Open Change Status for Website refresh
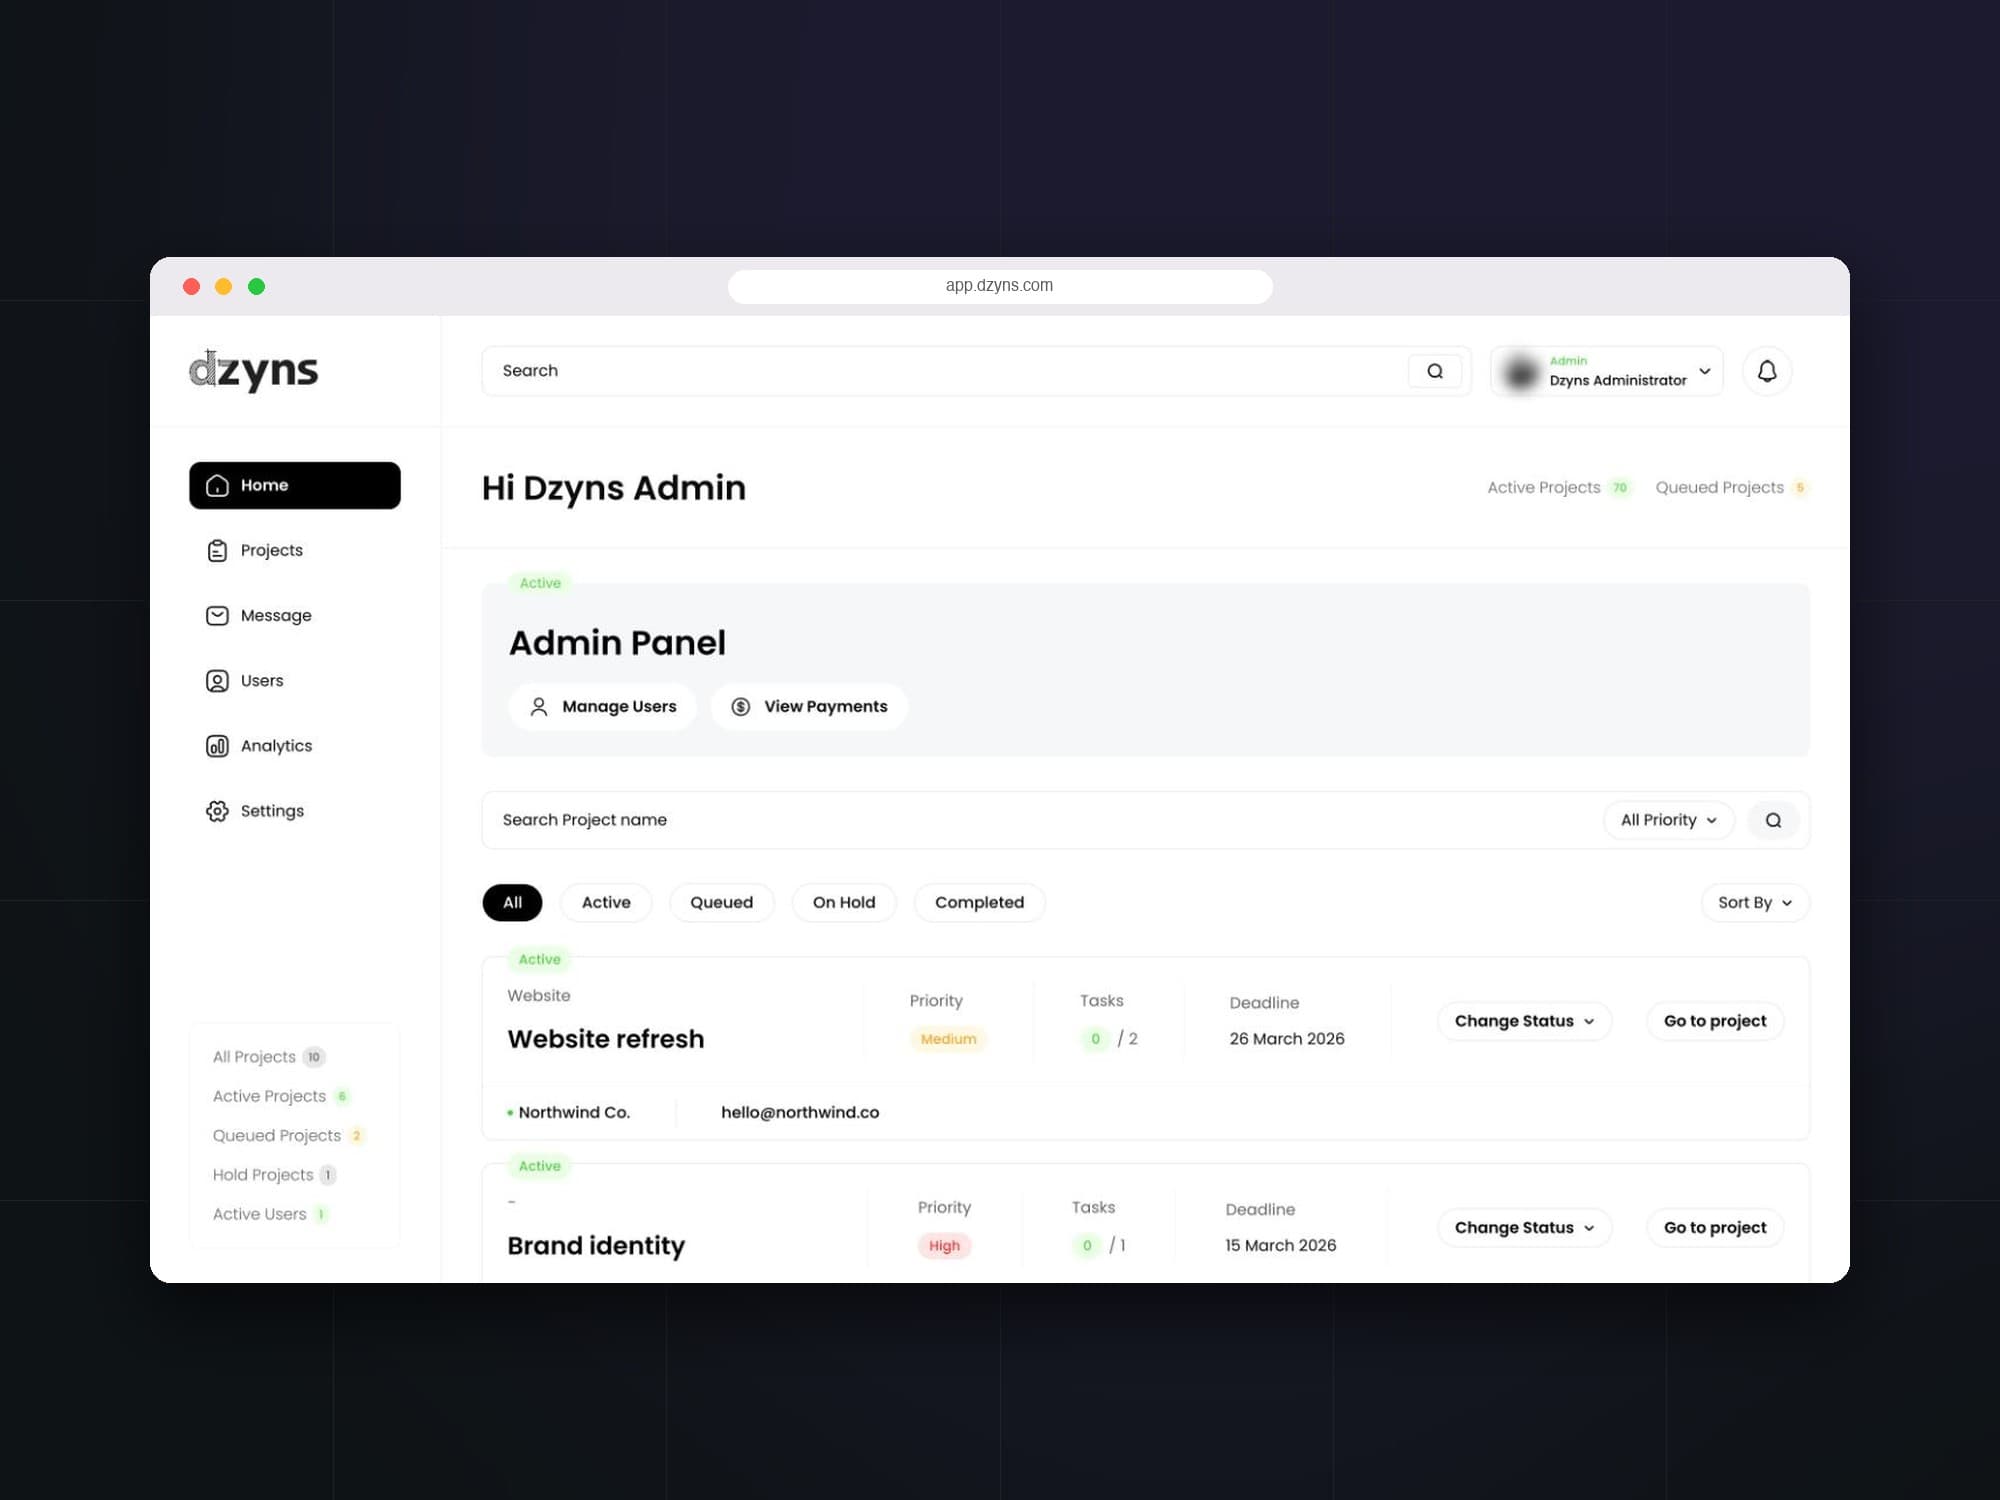 coord(1524,1021)
